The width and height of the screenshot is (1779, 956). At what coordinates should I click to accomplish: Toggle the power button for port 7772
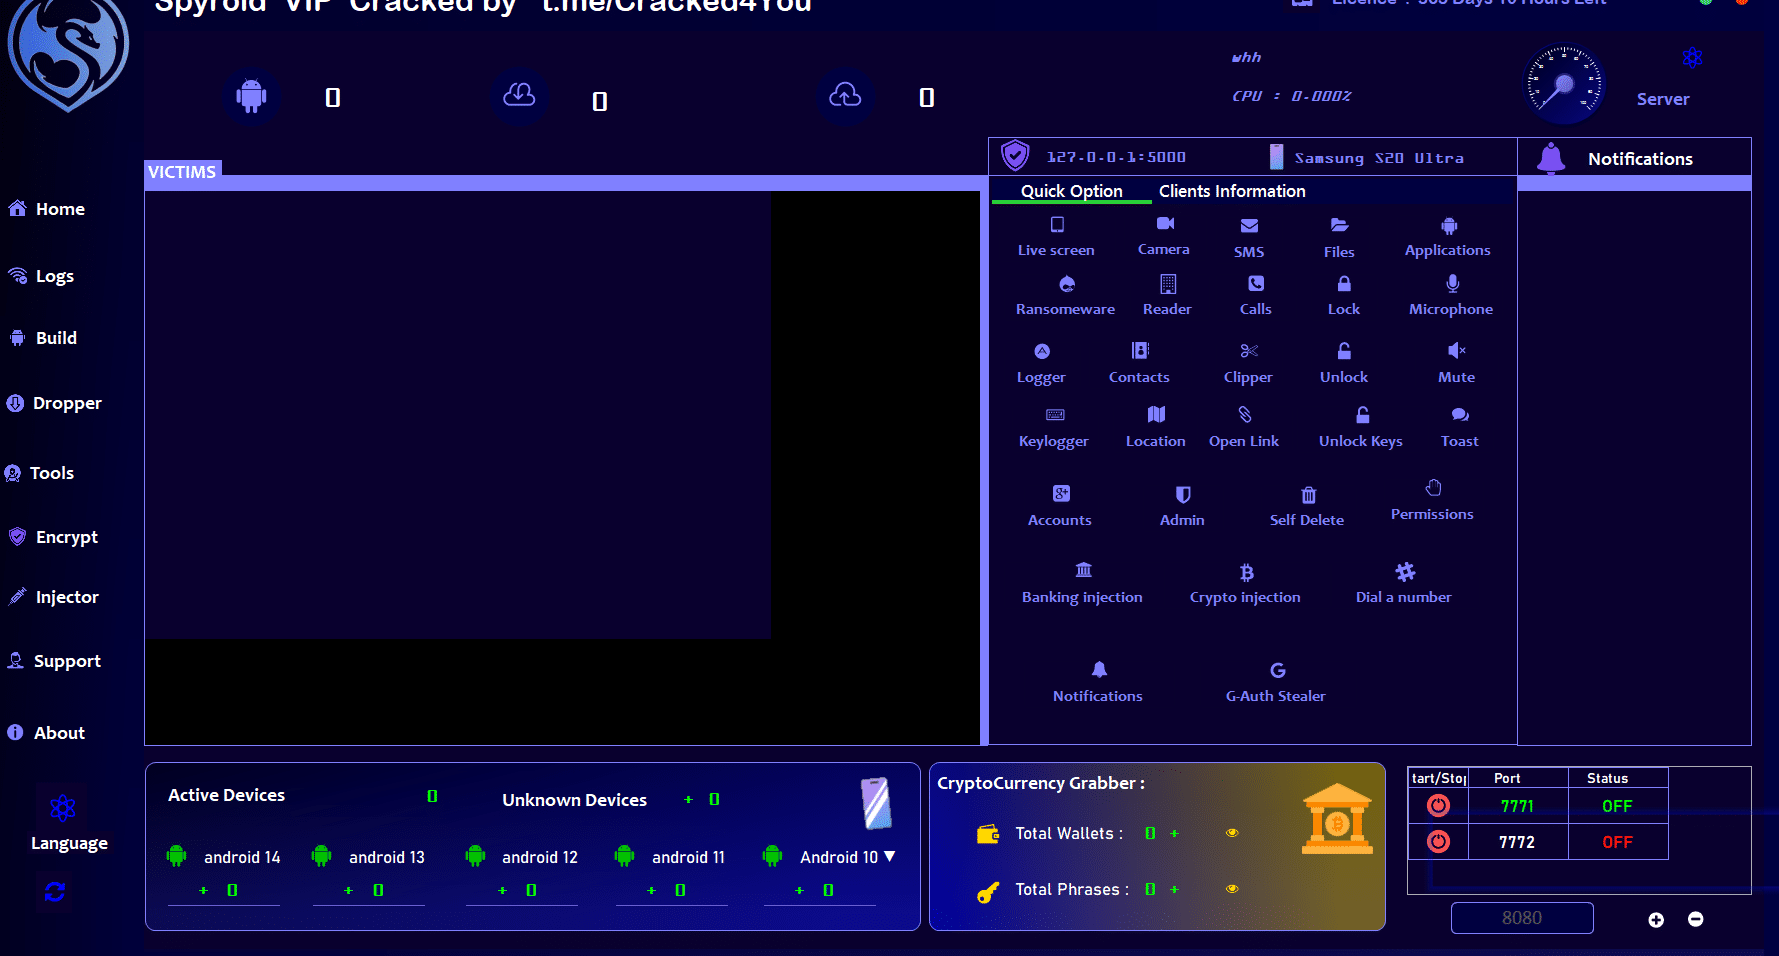click(x=1438, y=842)
